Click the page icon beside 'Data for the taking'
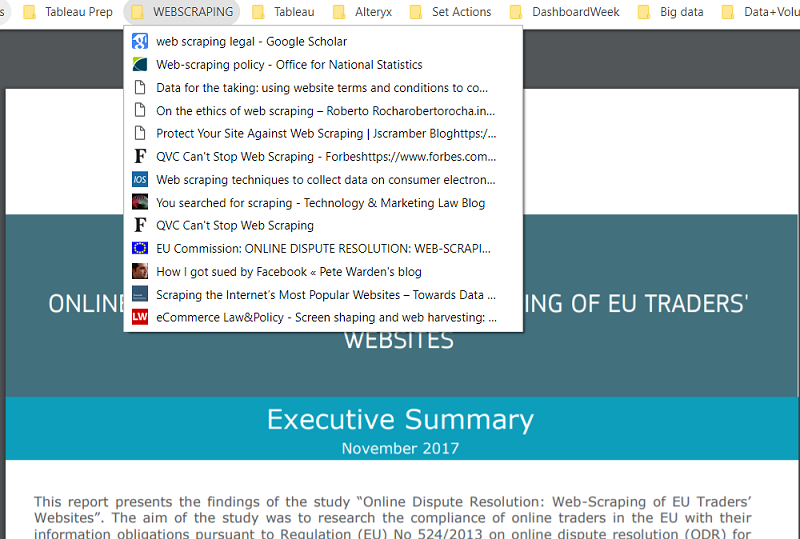Viewport: 800px width, 539px height. pyautogui.click(x=140, y=87)
